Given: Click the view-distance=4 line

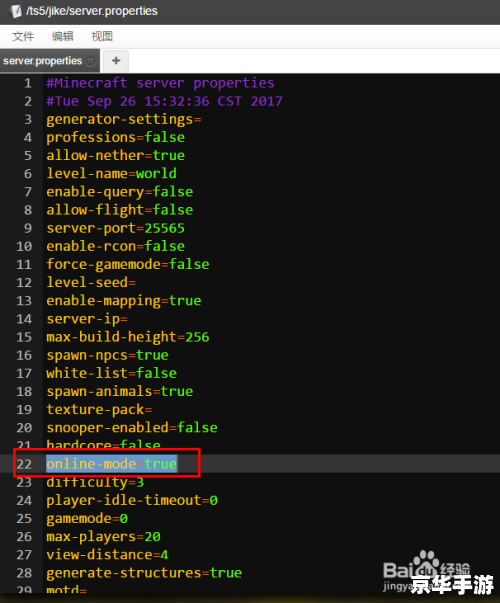Looking at the screenshot, I should 107,555.
